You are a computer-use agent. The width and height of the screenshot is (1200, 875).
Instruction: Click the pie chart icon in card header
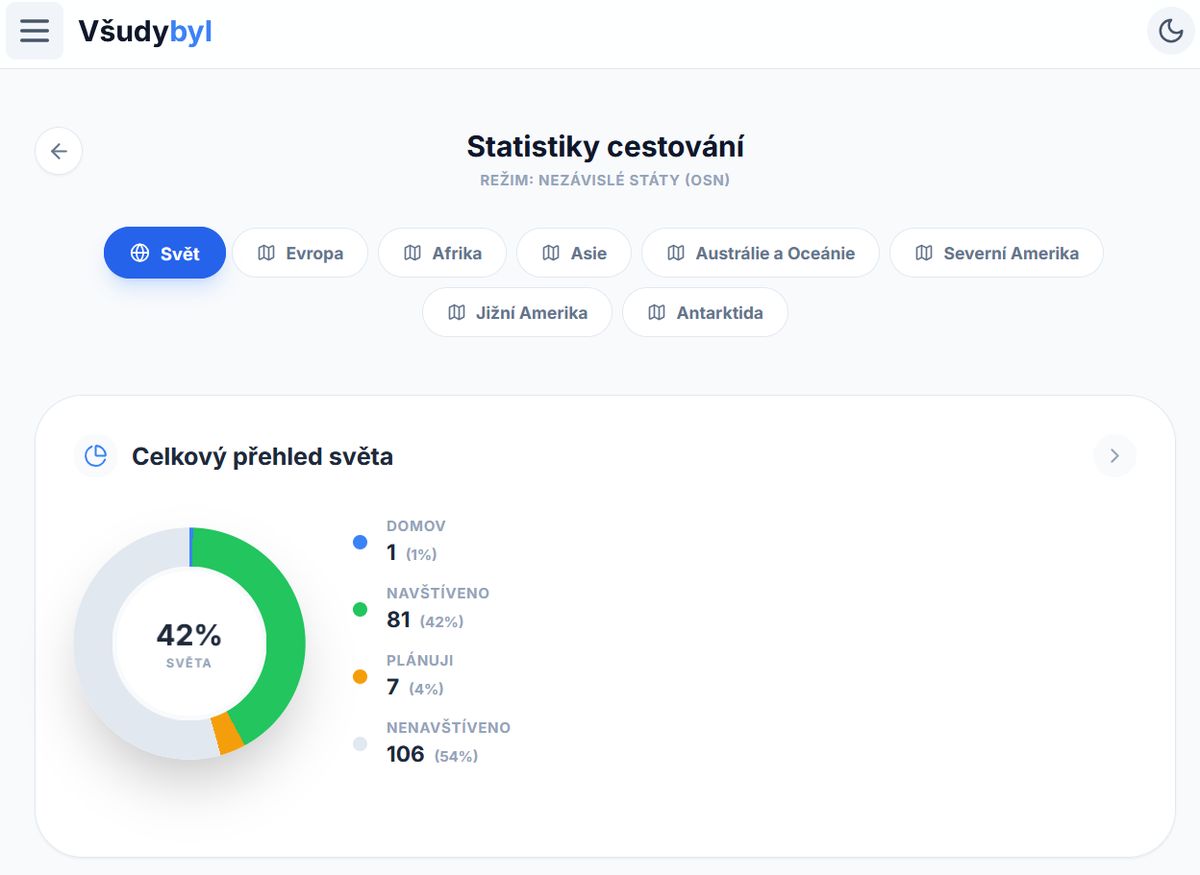click(x=96, y=456)
